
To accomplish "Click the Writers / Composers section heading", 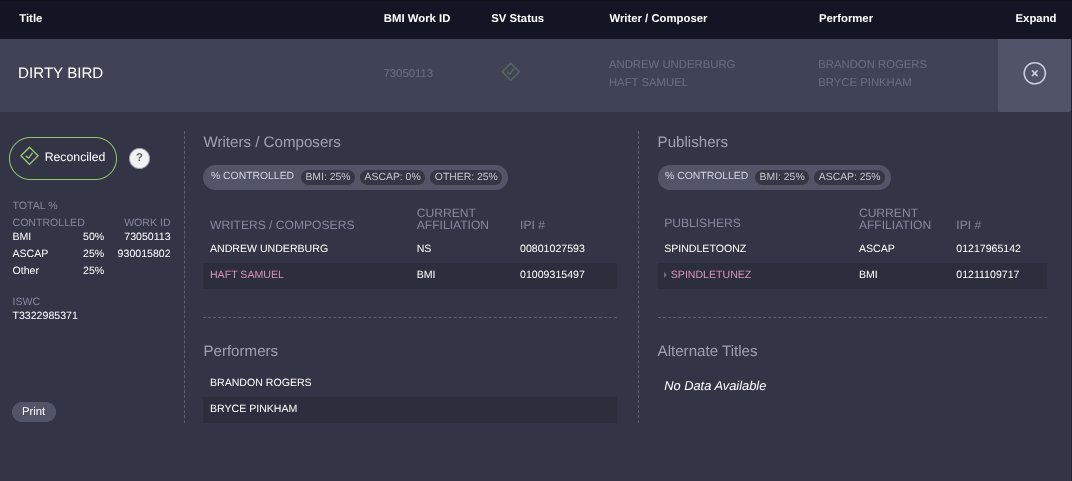I will [272, 142].
